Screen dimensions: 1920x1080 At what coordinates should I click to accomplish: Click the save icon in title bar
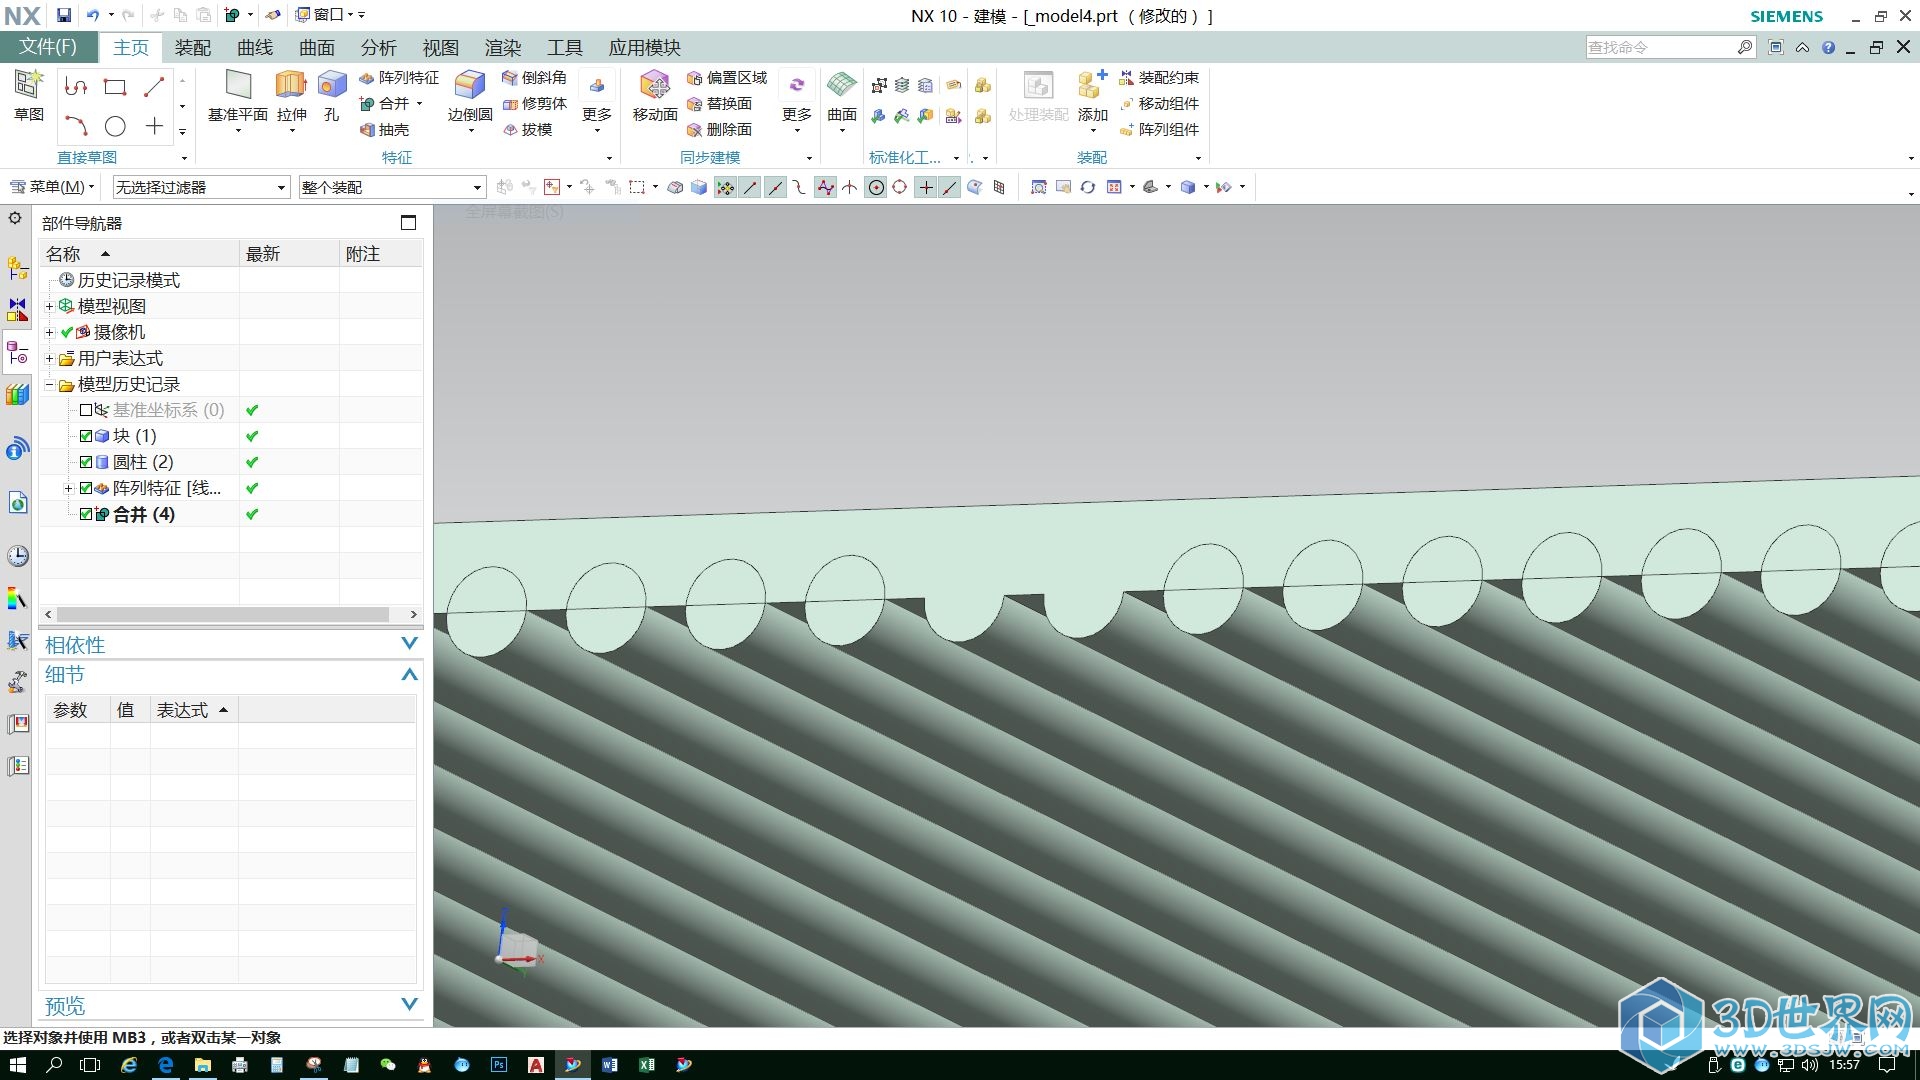64,15
